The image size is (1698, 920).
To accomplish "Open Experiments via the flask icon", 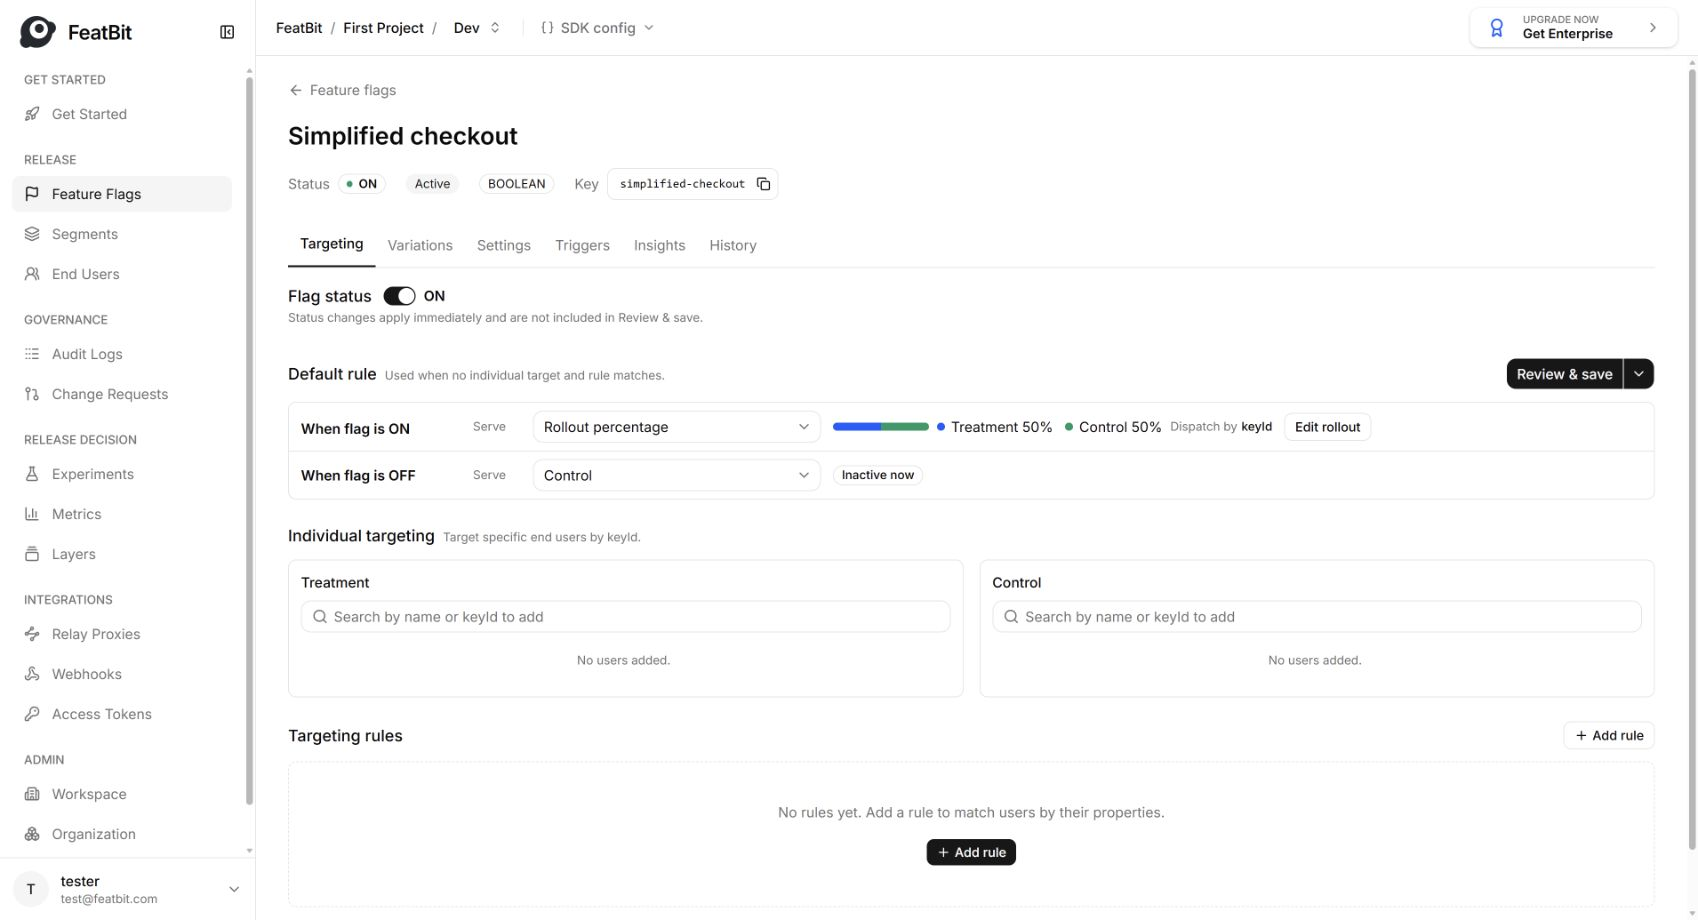I will (32, 474).
